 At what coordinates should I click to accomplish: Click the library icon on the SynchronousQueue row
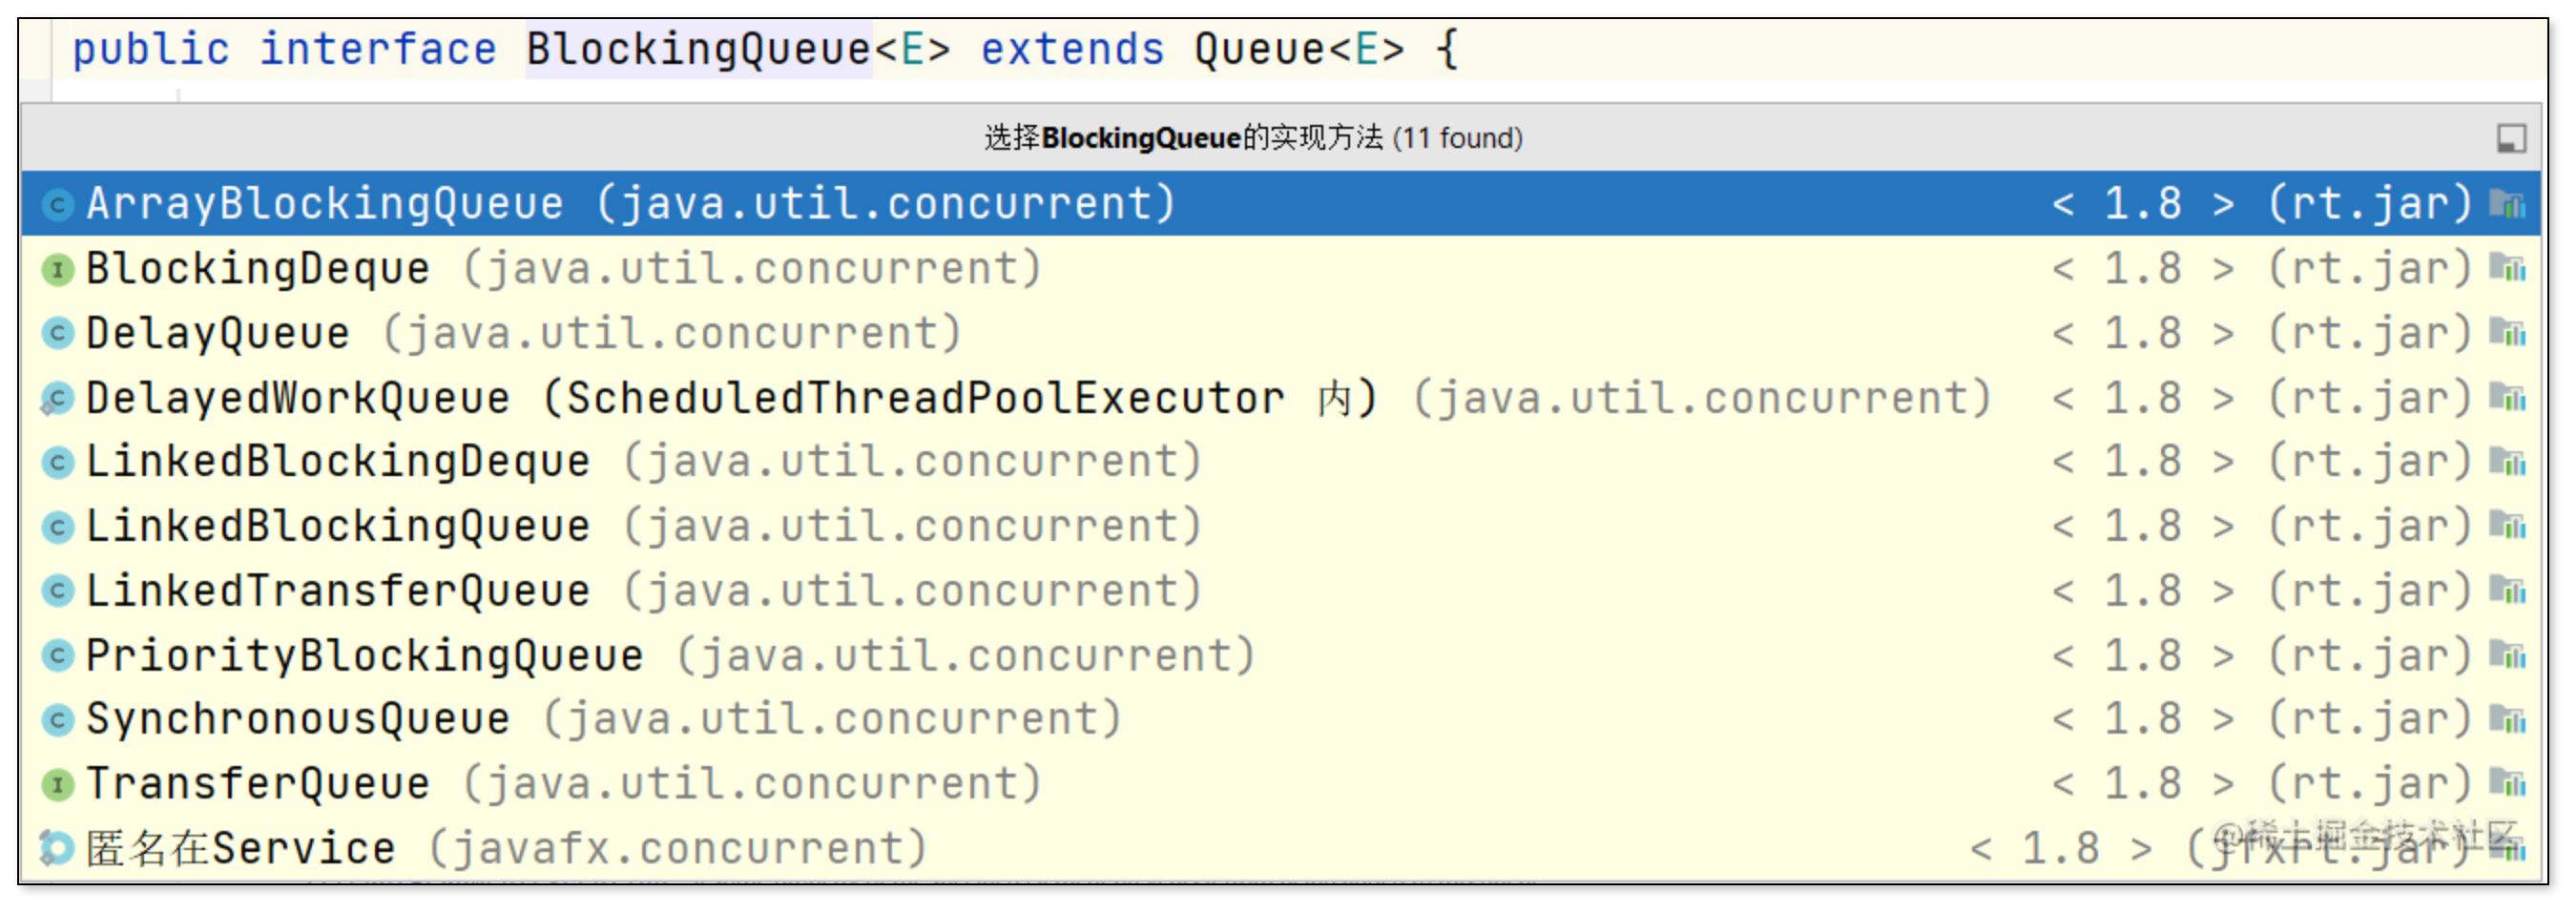(x=2507, y=720)
